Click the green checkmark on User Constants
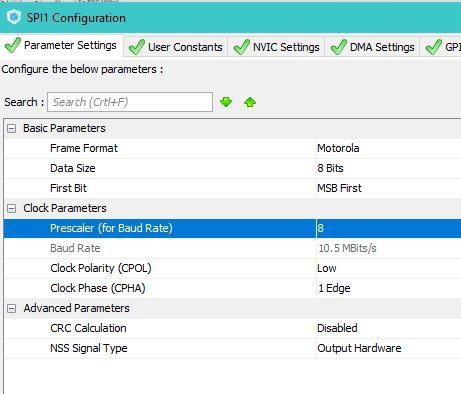 [137, 47]
